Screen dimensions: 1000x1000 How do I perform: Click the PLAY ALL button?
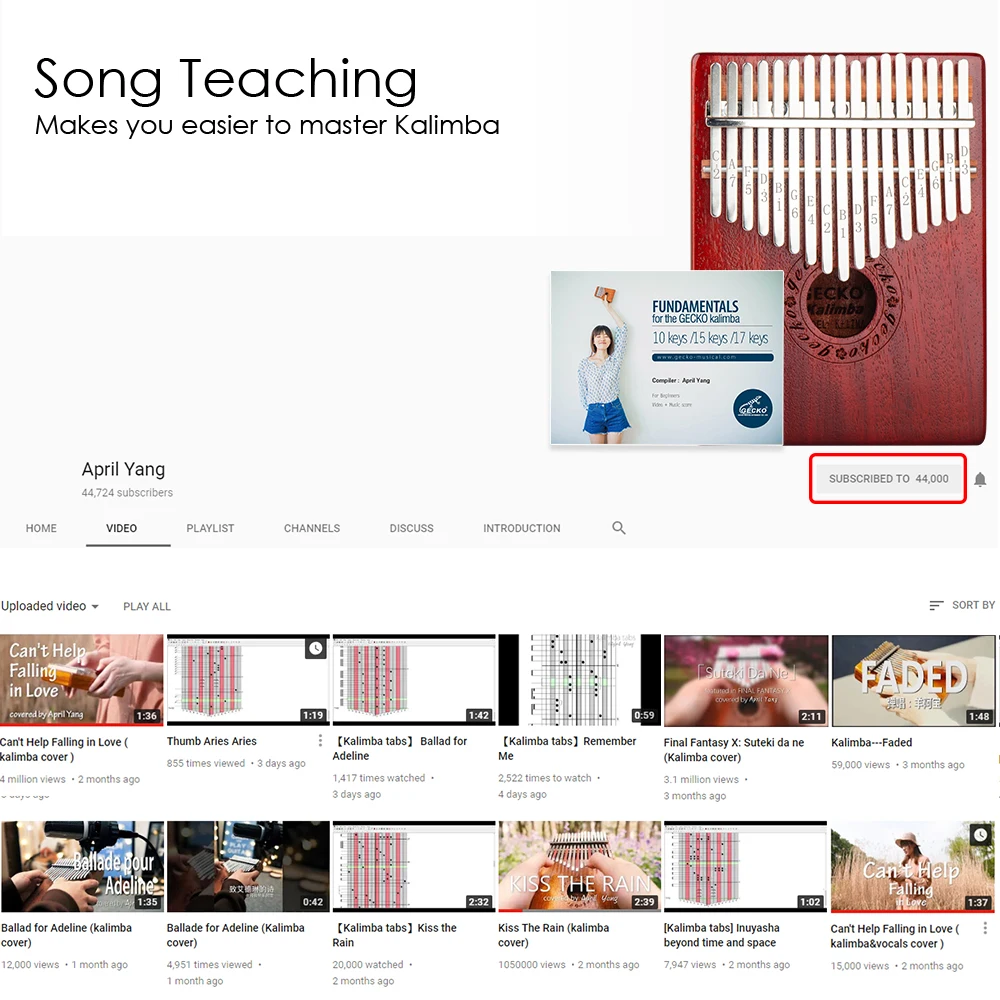(147, 607)
